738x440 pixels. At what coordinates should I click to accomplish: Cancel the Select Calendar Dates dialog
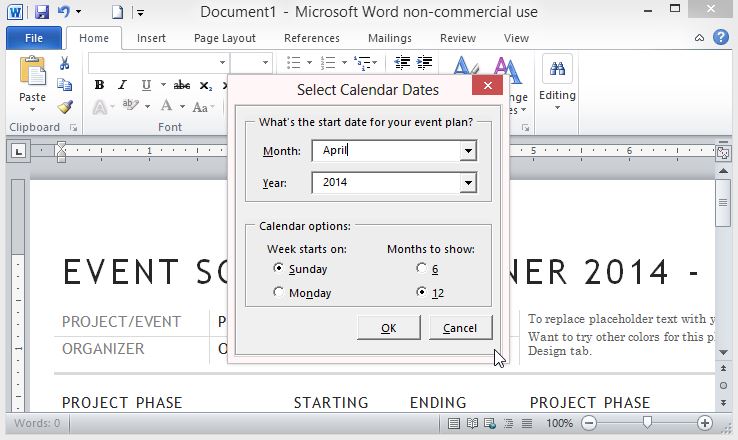[460, 328]
